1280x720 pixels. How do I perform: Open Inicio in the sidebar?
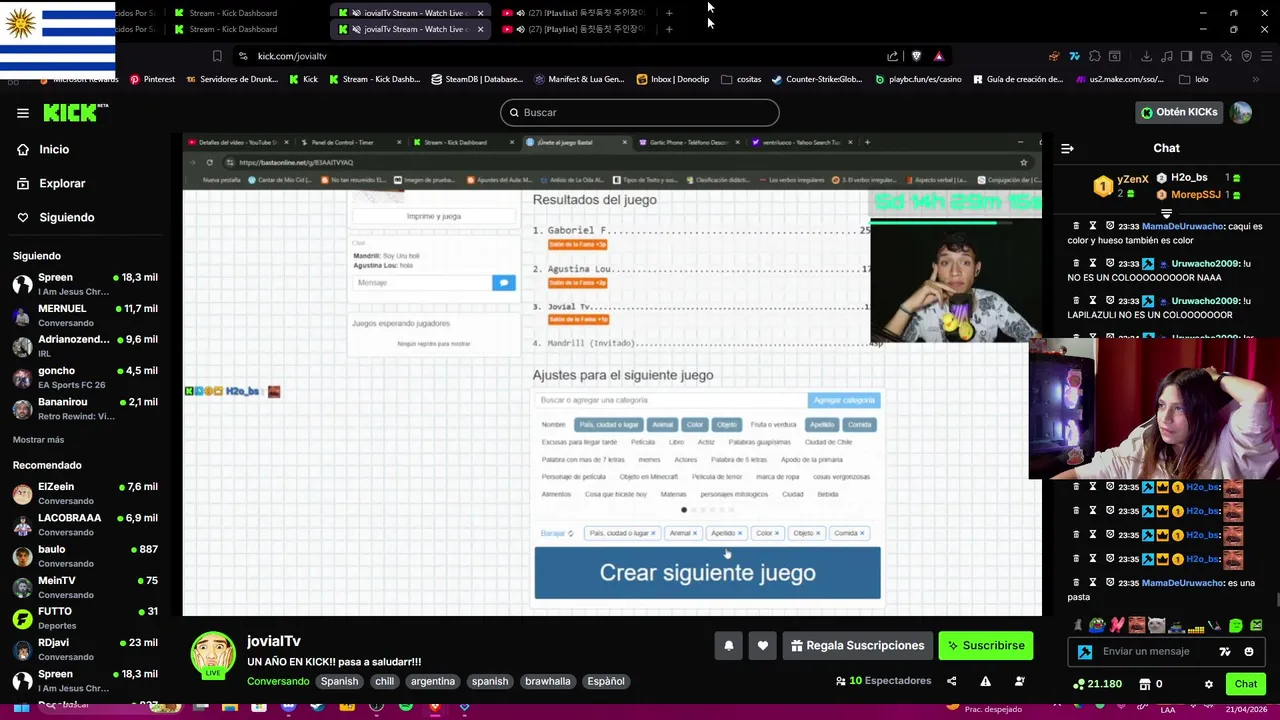click(x=54, y=149)
